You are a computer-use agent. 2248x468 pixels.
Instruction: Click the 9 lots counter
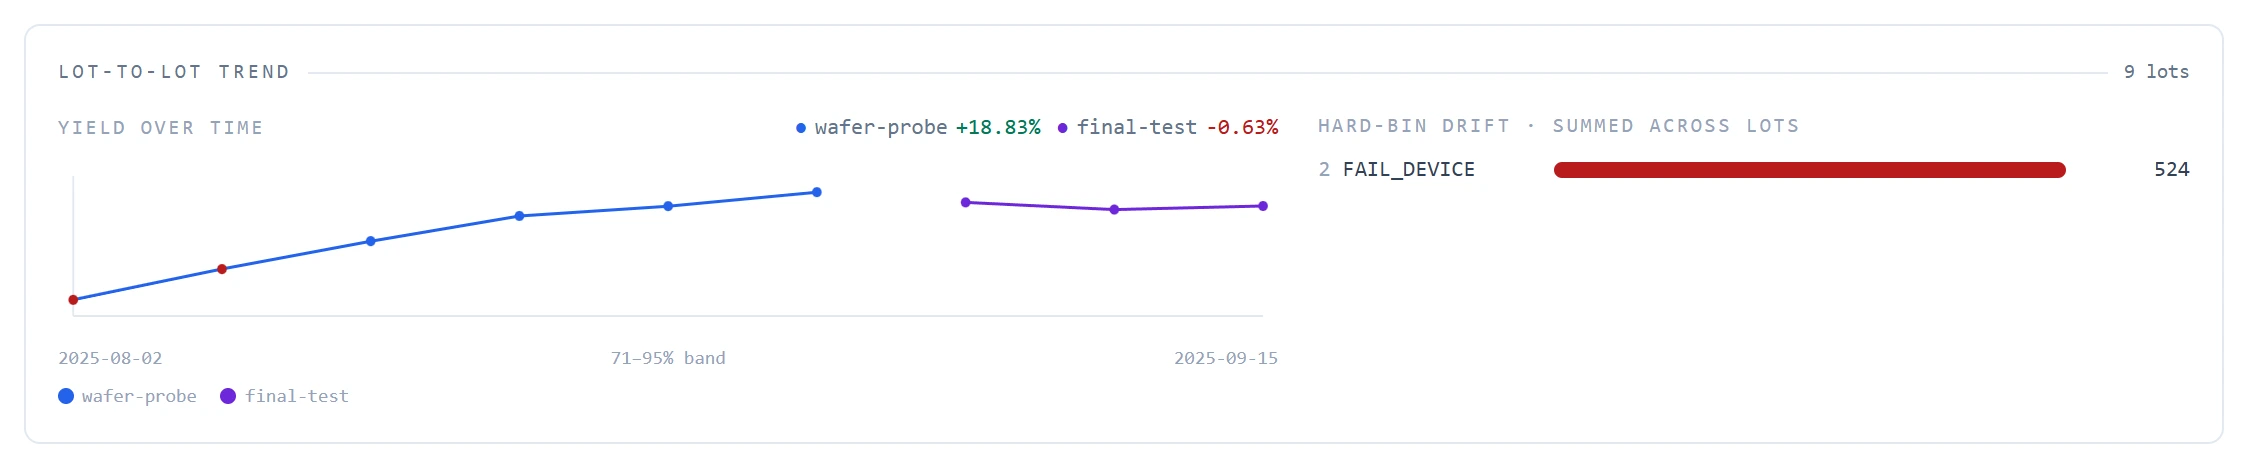coord(2156,72)
